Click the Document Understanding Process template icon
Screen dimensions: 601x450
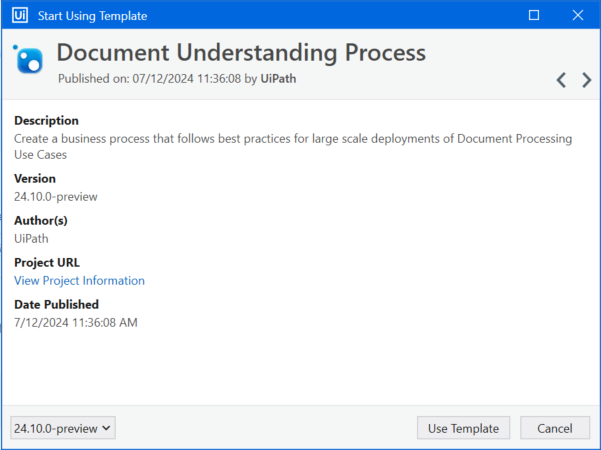28,59
